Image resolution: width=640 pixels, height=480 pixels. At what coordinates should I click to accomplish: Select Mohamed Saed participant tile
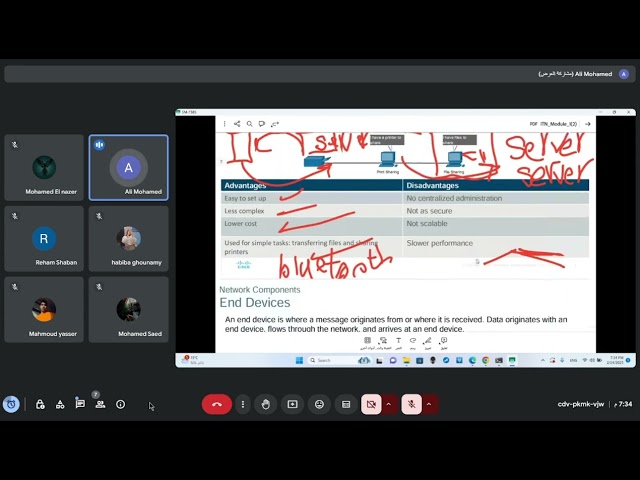[129, 310]
